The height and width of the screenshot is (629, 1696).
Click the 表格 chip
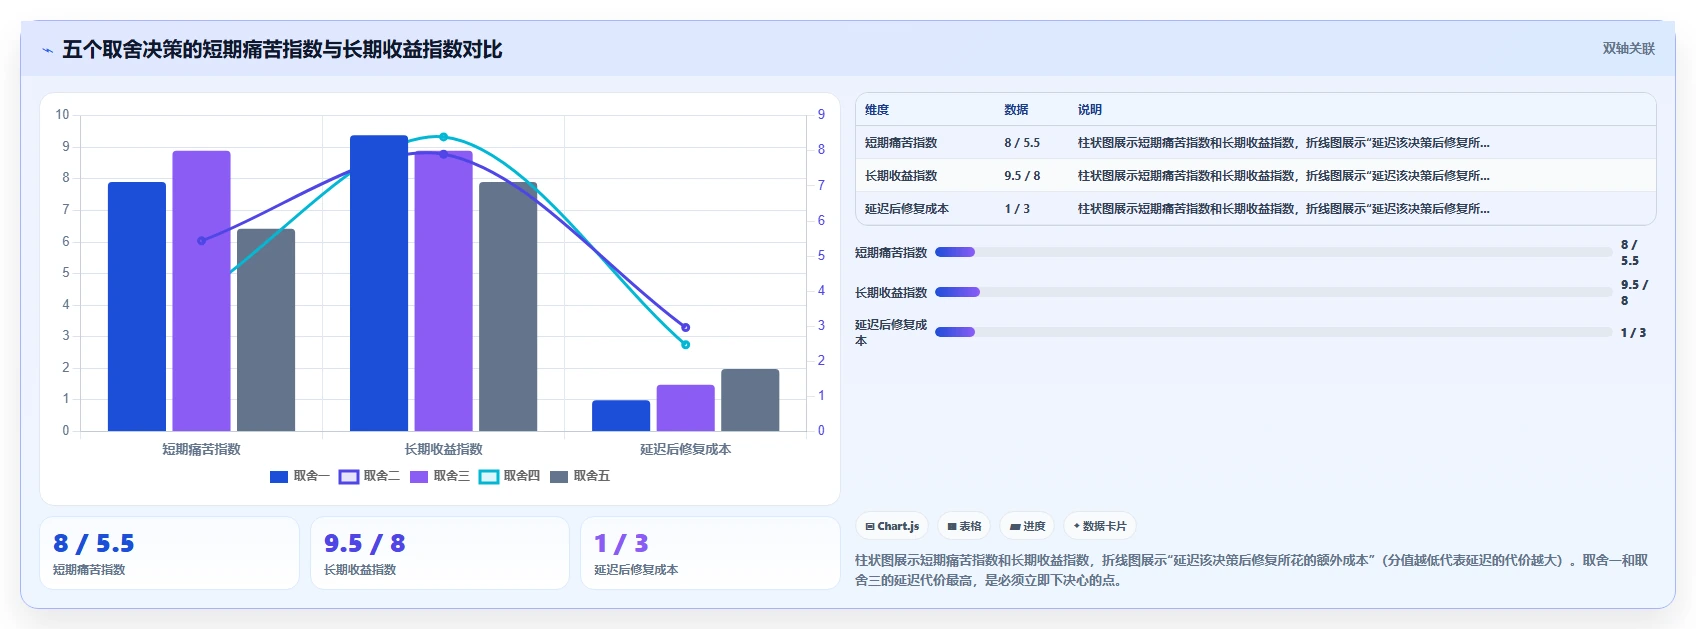pyautogui.click(x=964, y=526)
